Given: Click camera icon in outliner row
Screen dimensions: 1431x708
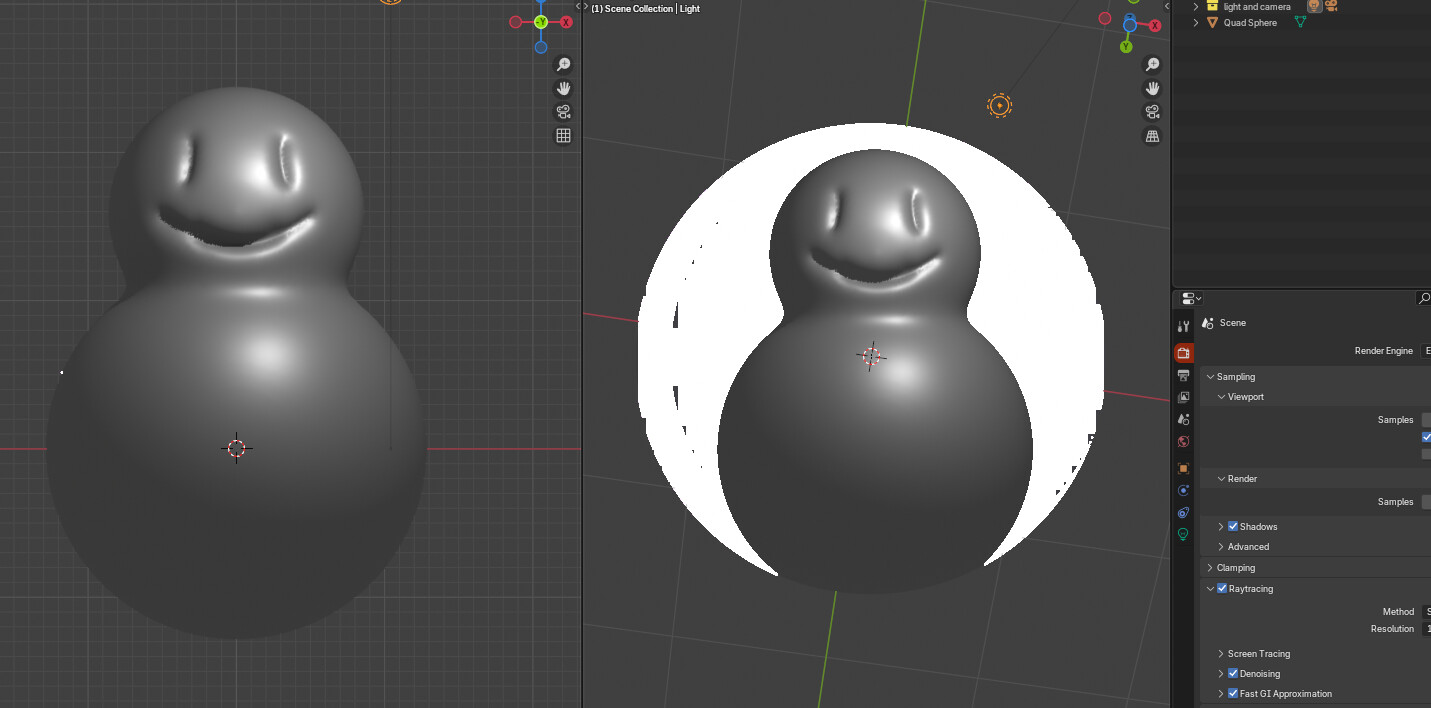Looking at the screenshot, I should point(1331,6).
